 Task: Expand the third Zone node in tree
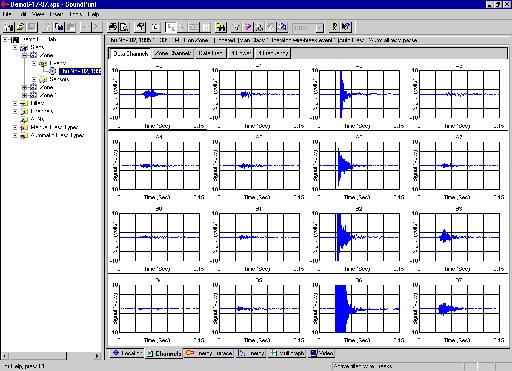coord(24,95)
